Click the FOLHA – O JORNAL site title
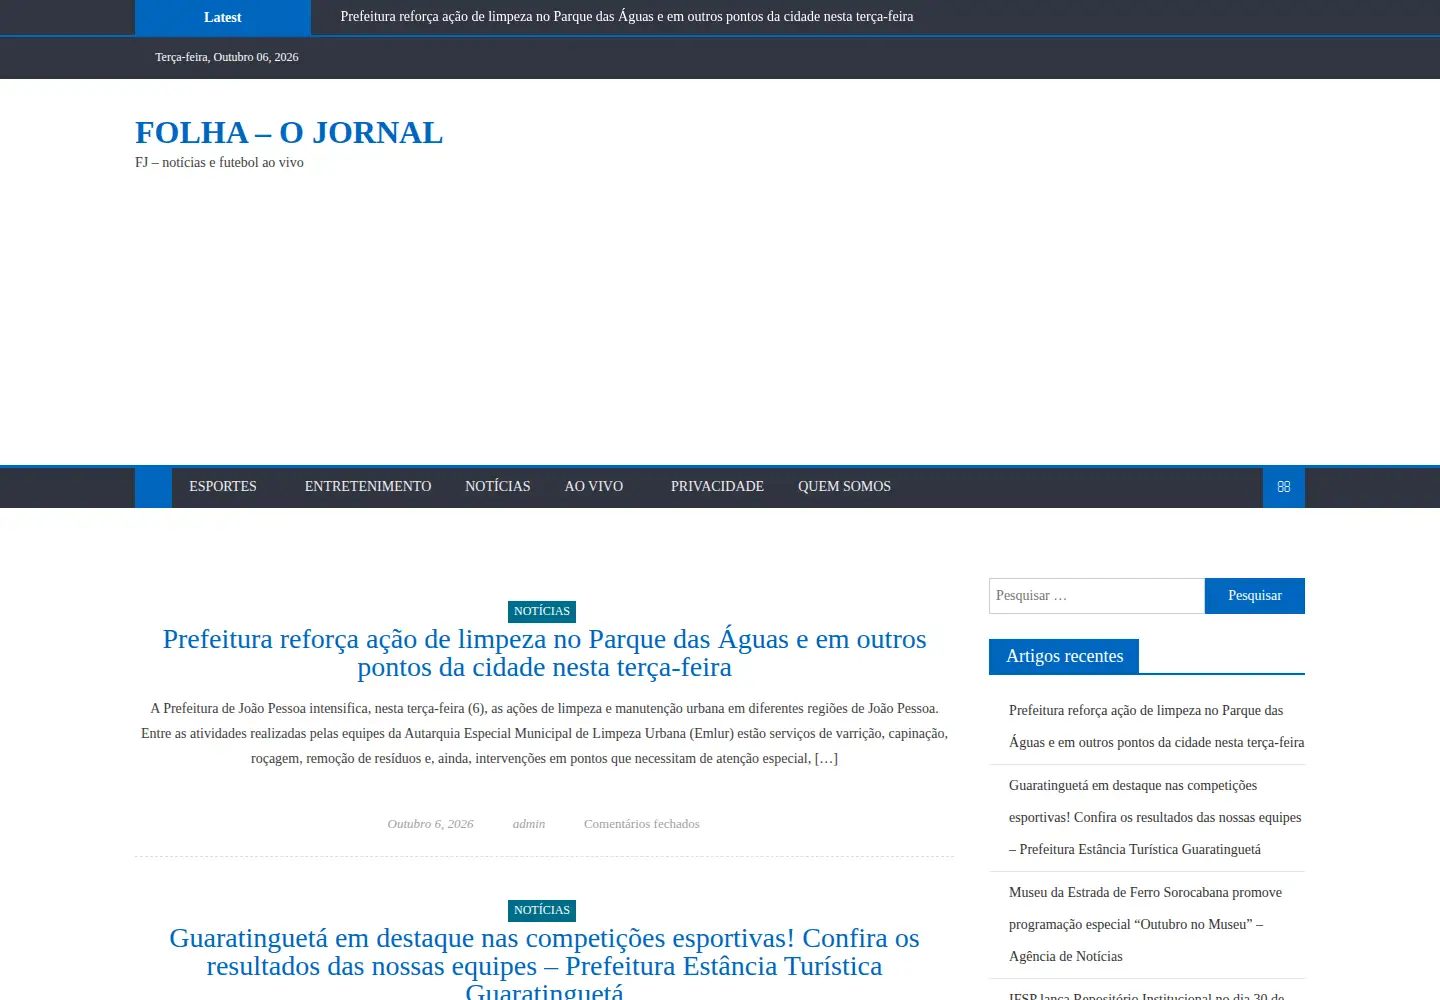The height and width of the screenshot is (1000, 1440). click(x=289, y=132)
